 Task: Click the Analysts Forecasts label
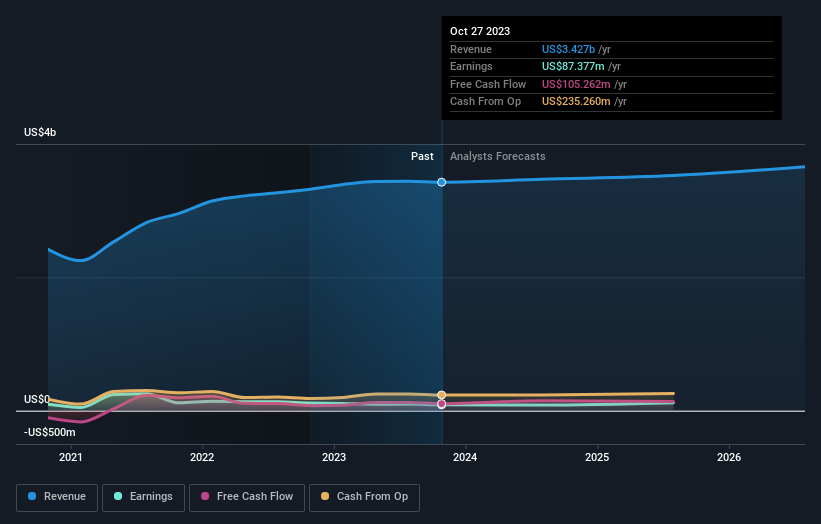[x=497, y=157]
